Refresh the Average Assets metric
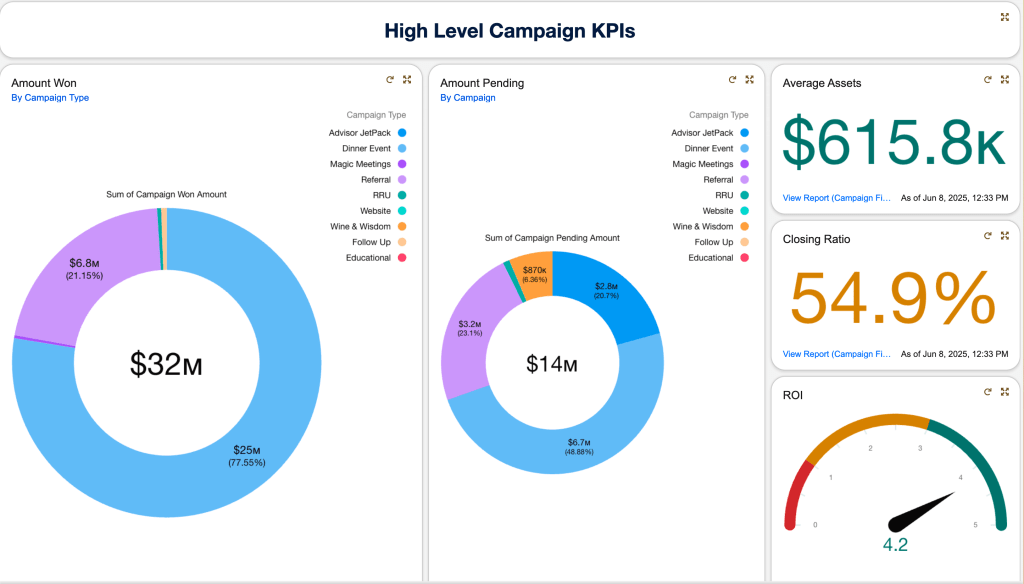This screenshot has width=1024, height=584. pyautogui.click(x=987, y=80)
